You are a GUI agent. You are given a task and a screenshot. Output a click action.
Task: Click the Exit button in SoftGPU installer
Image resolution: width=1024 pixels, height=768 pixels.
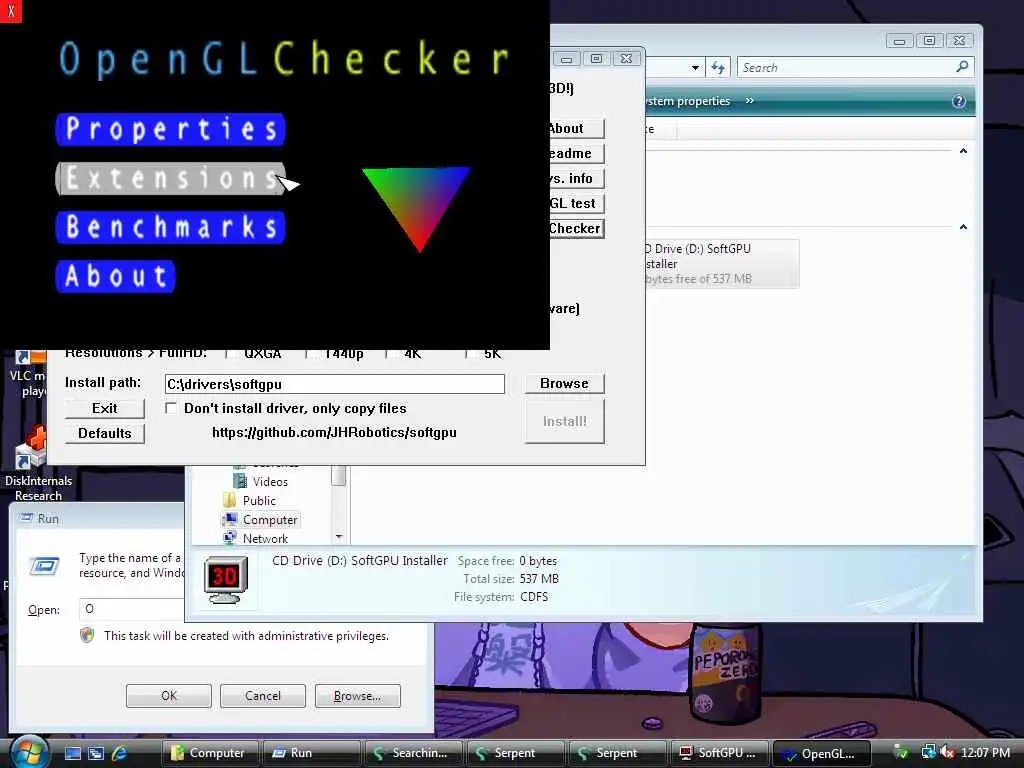click(x=104, y=408)
